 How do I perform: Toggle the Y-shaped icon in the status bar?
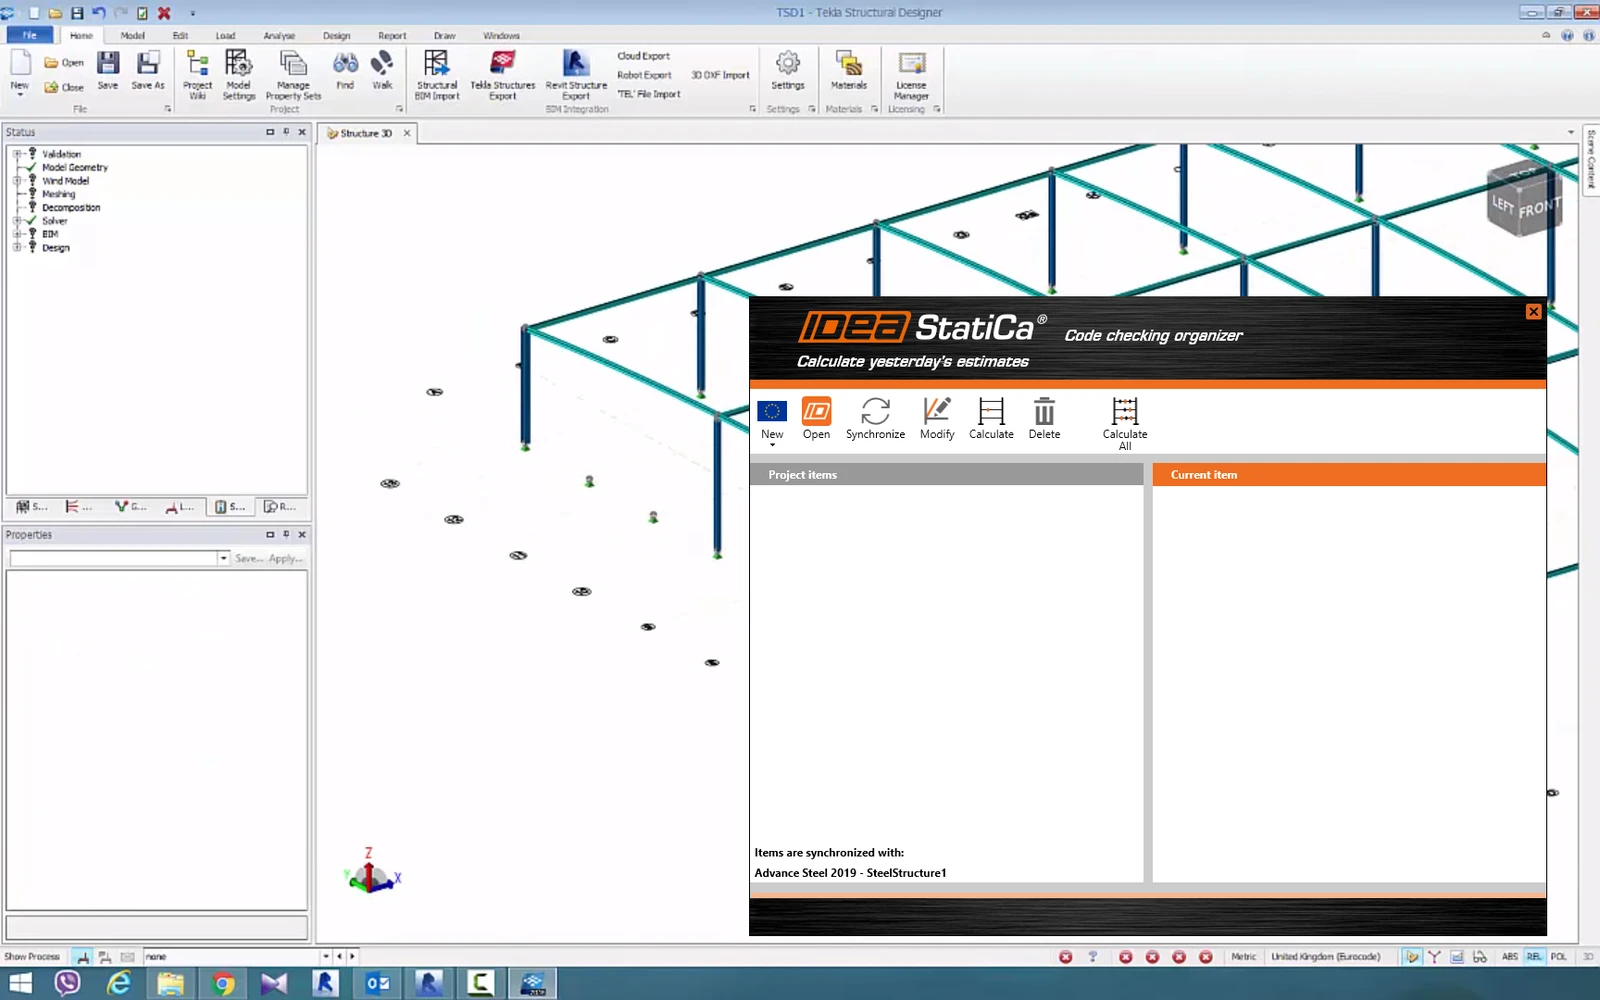coord(1434,957)
